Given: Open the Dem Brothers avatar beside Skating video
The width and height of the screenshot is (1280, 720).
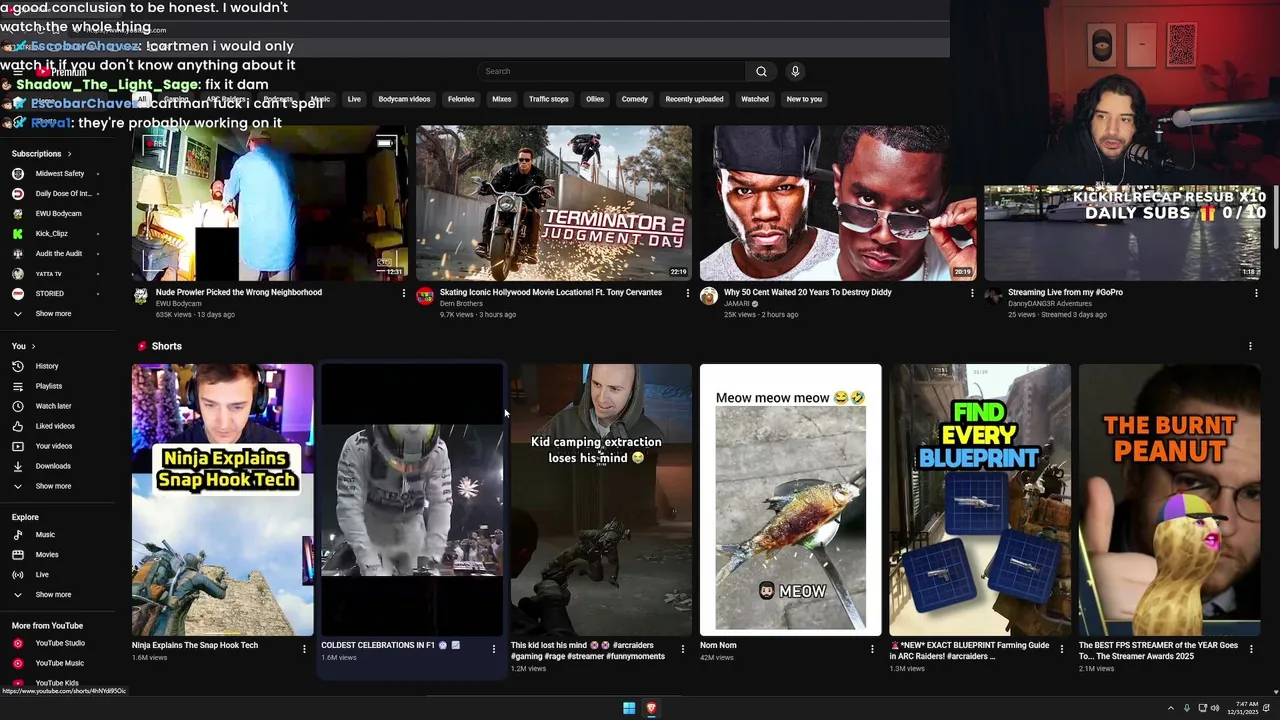Looking at the screenshot, I should [x=425, y=296].
